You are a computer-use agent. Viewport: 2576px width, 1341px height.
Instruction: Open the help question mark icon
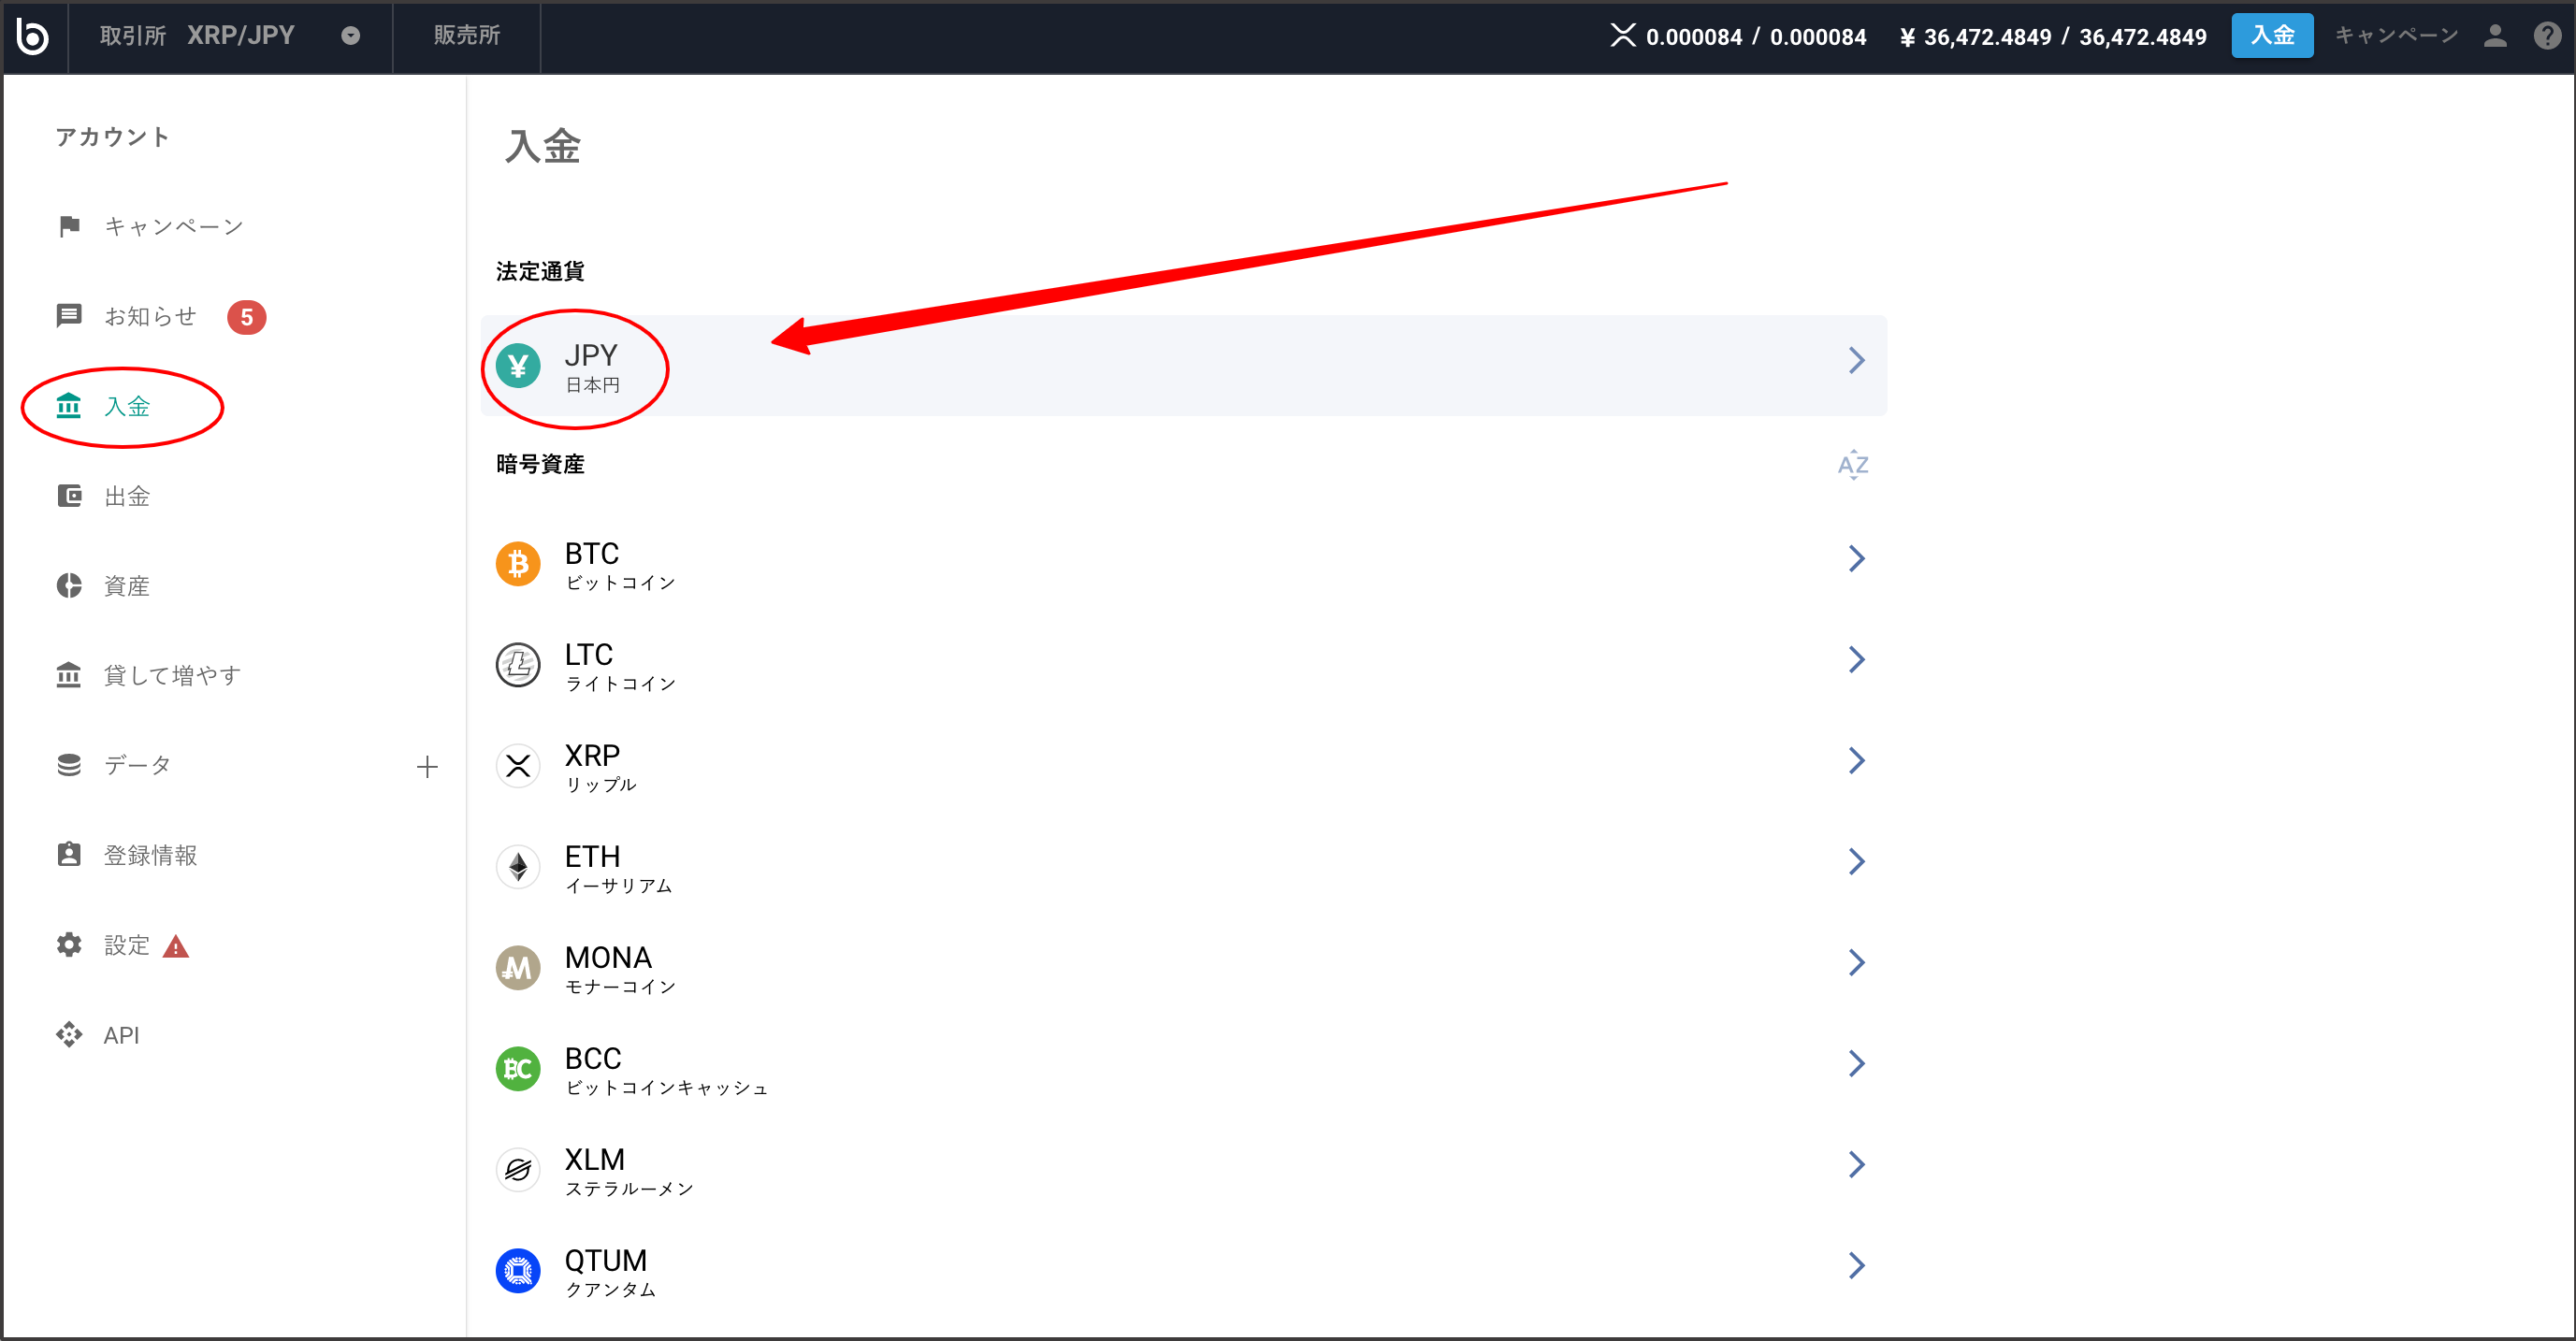[2546, 36]
